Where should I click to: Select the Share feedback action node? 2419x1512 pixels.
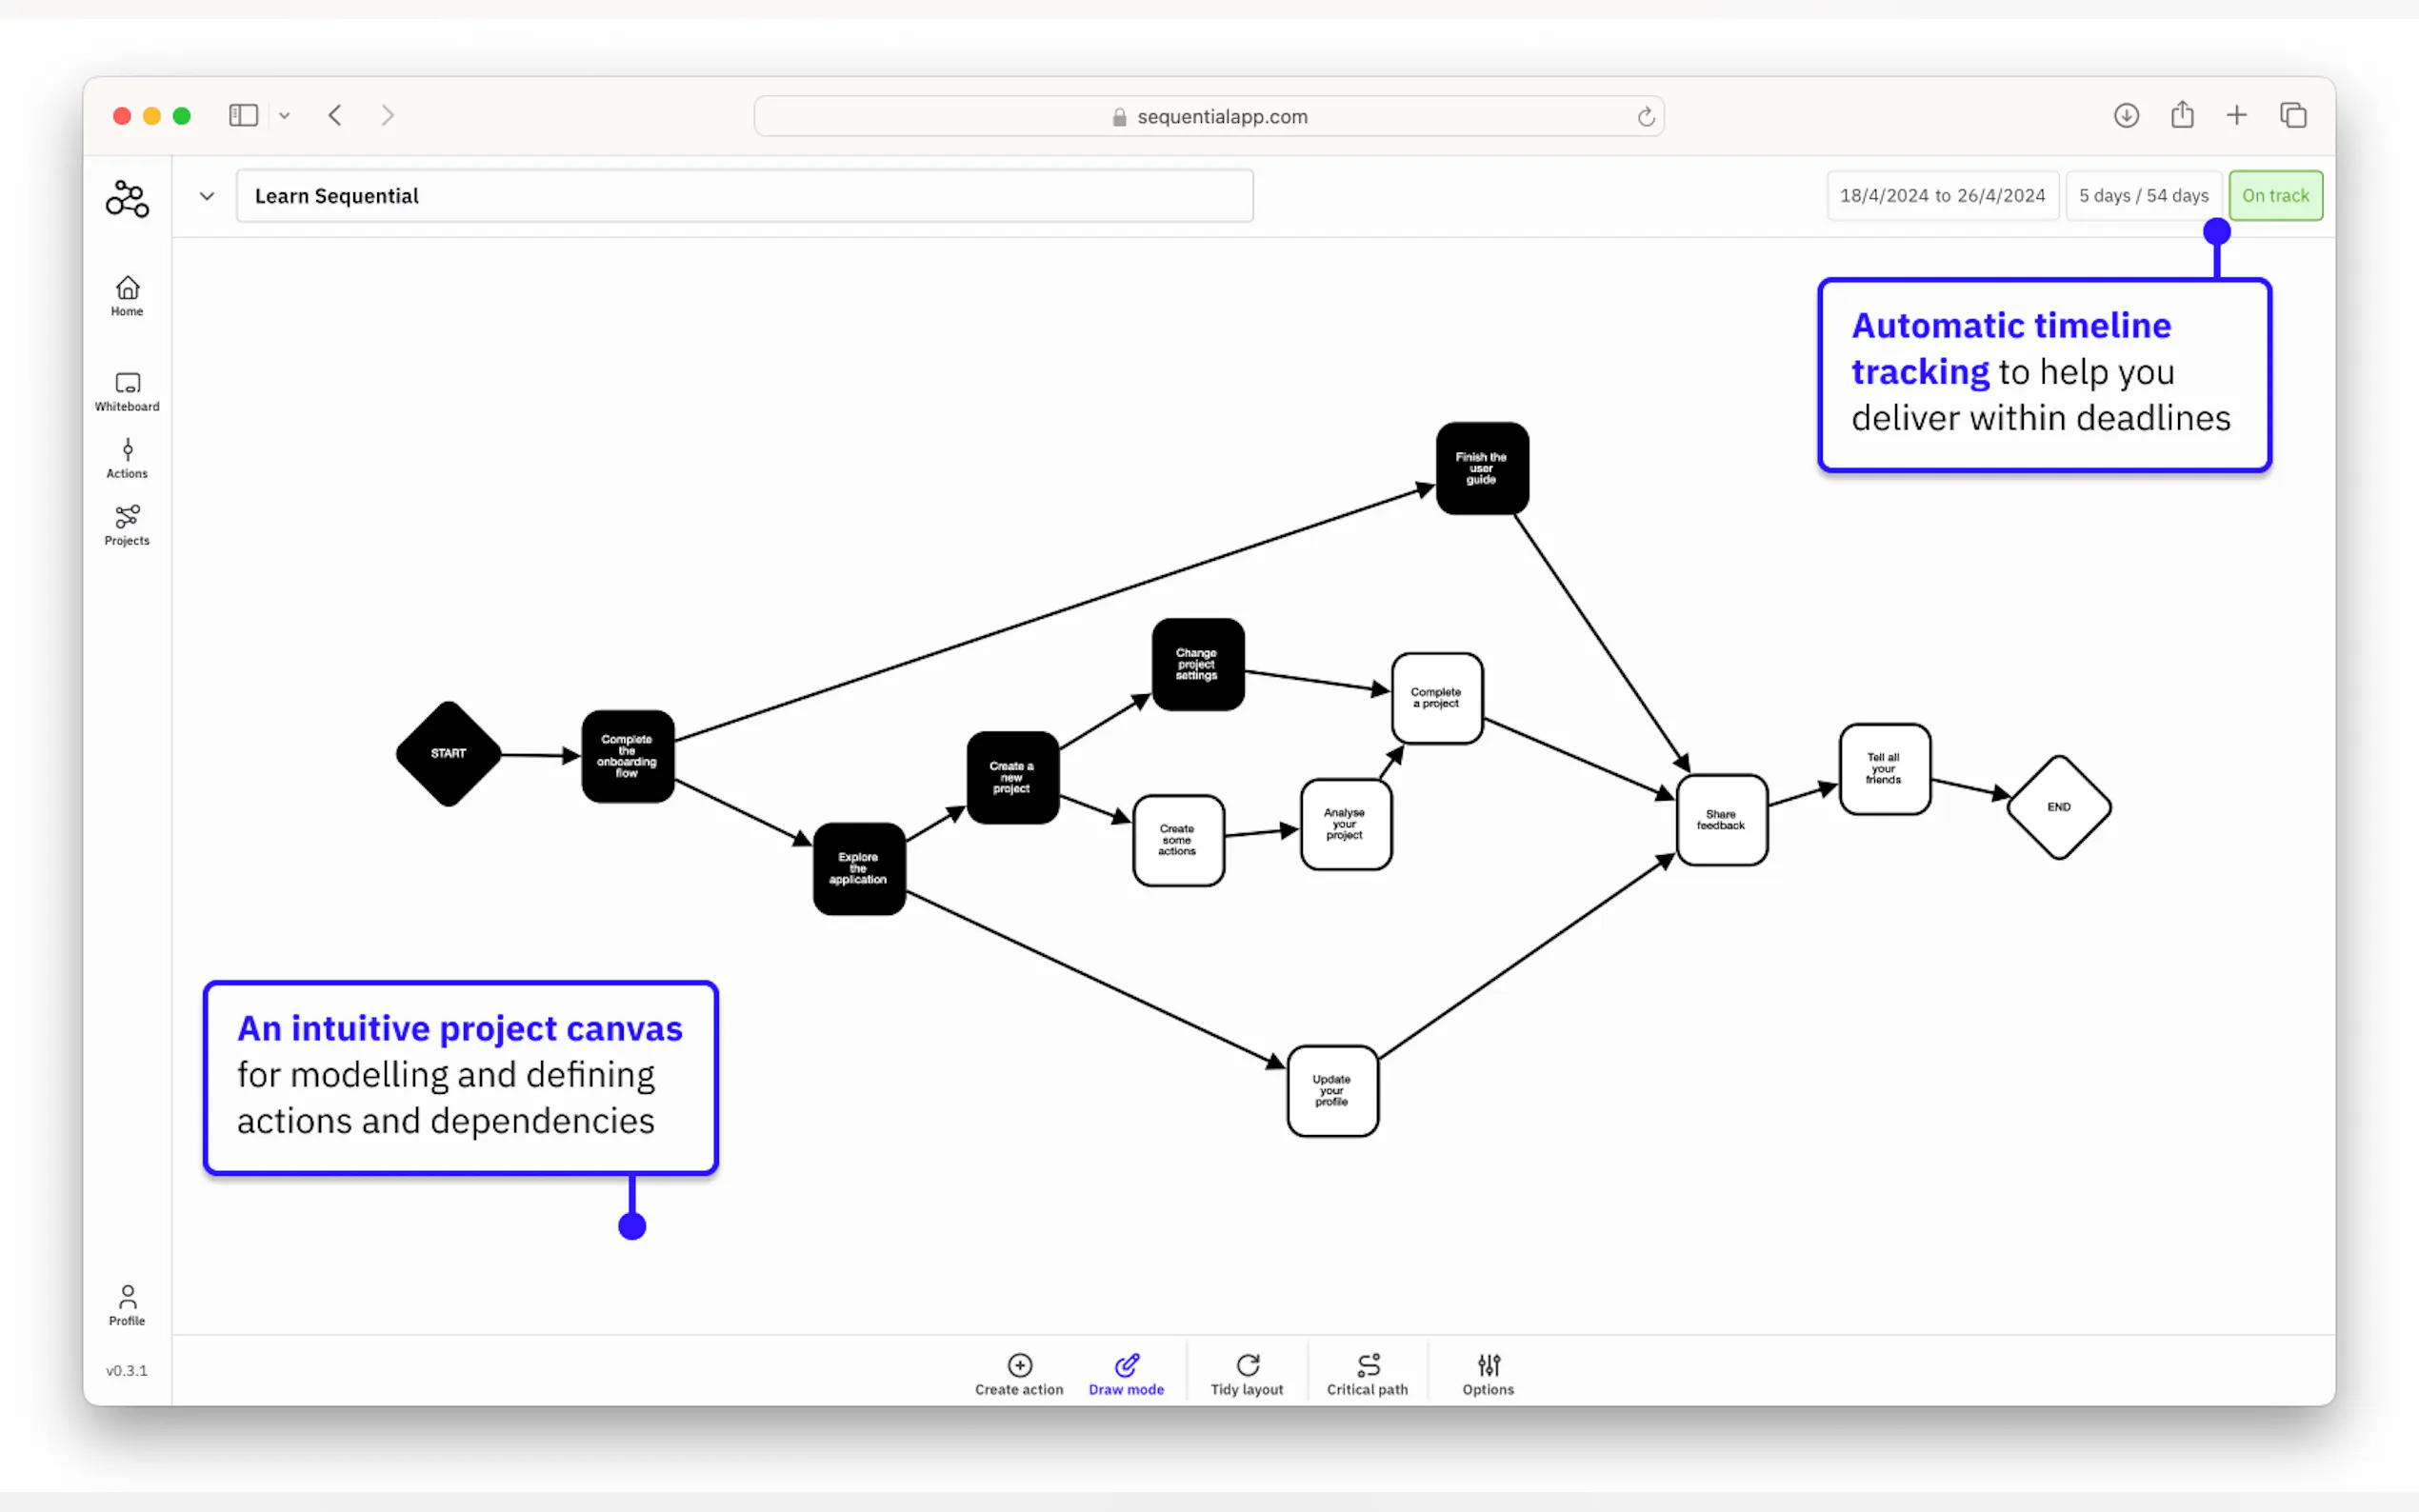[x=1721, y=820]
